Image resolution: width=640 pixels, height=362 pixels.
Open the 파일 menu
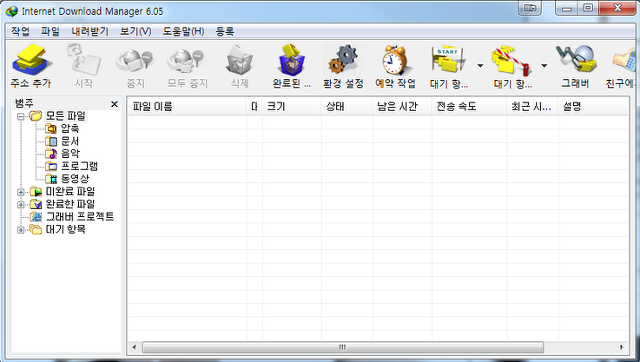coord(50,31)
